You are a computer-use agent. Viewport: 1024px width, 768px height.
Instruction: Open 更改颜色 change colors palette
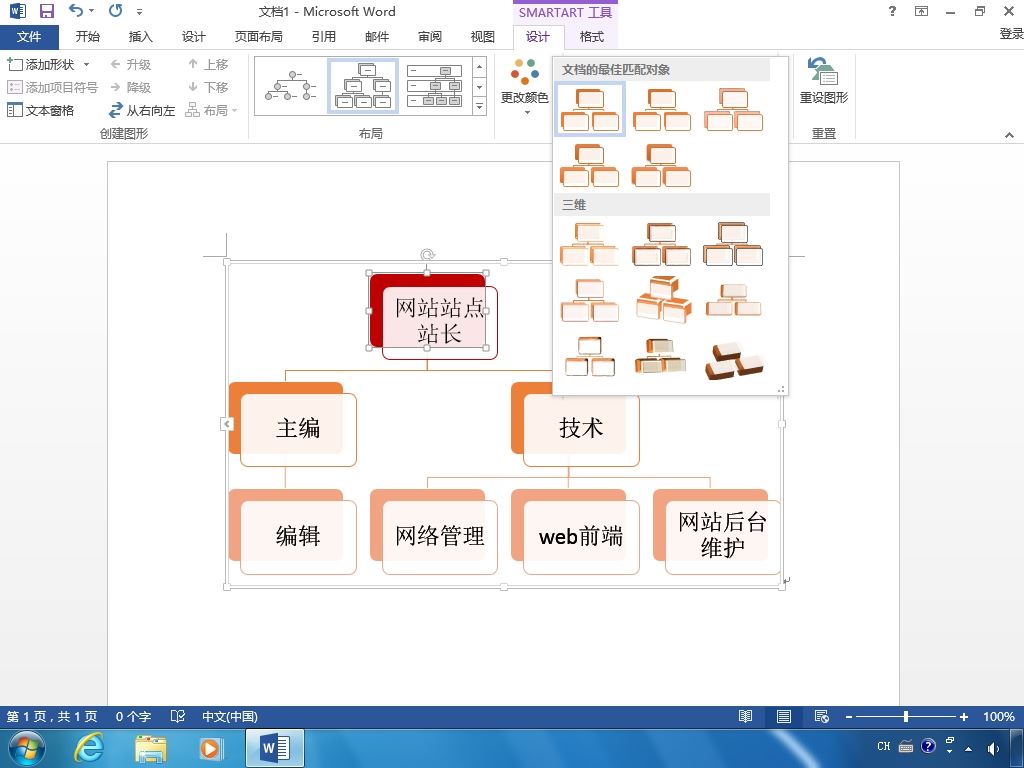[524, 86]
